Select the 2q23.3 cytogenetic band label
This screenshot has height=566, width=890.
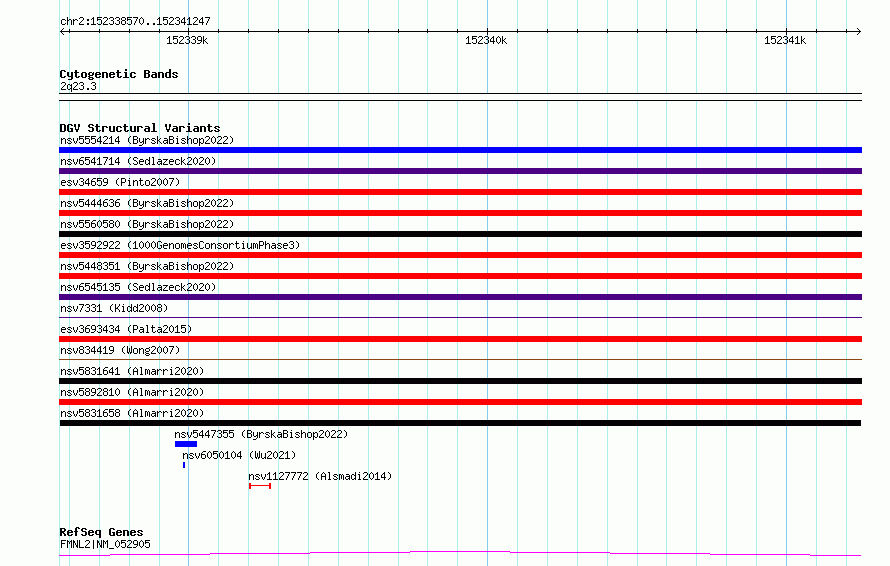(x=78, y=86)
